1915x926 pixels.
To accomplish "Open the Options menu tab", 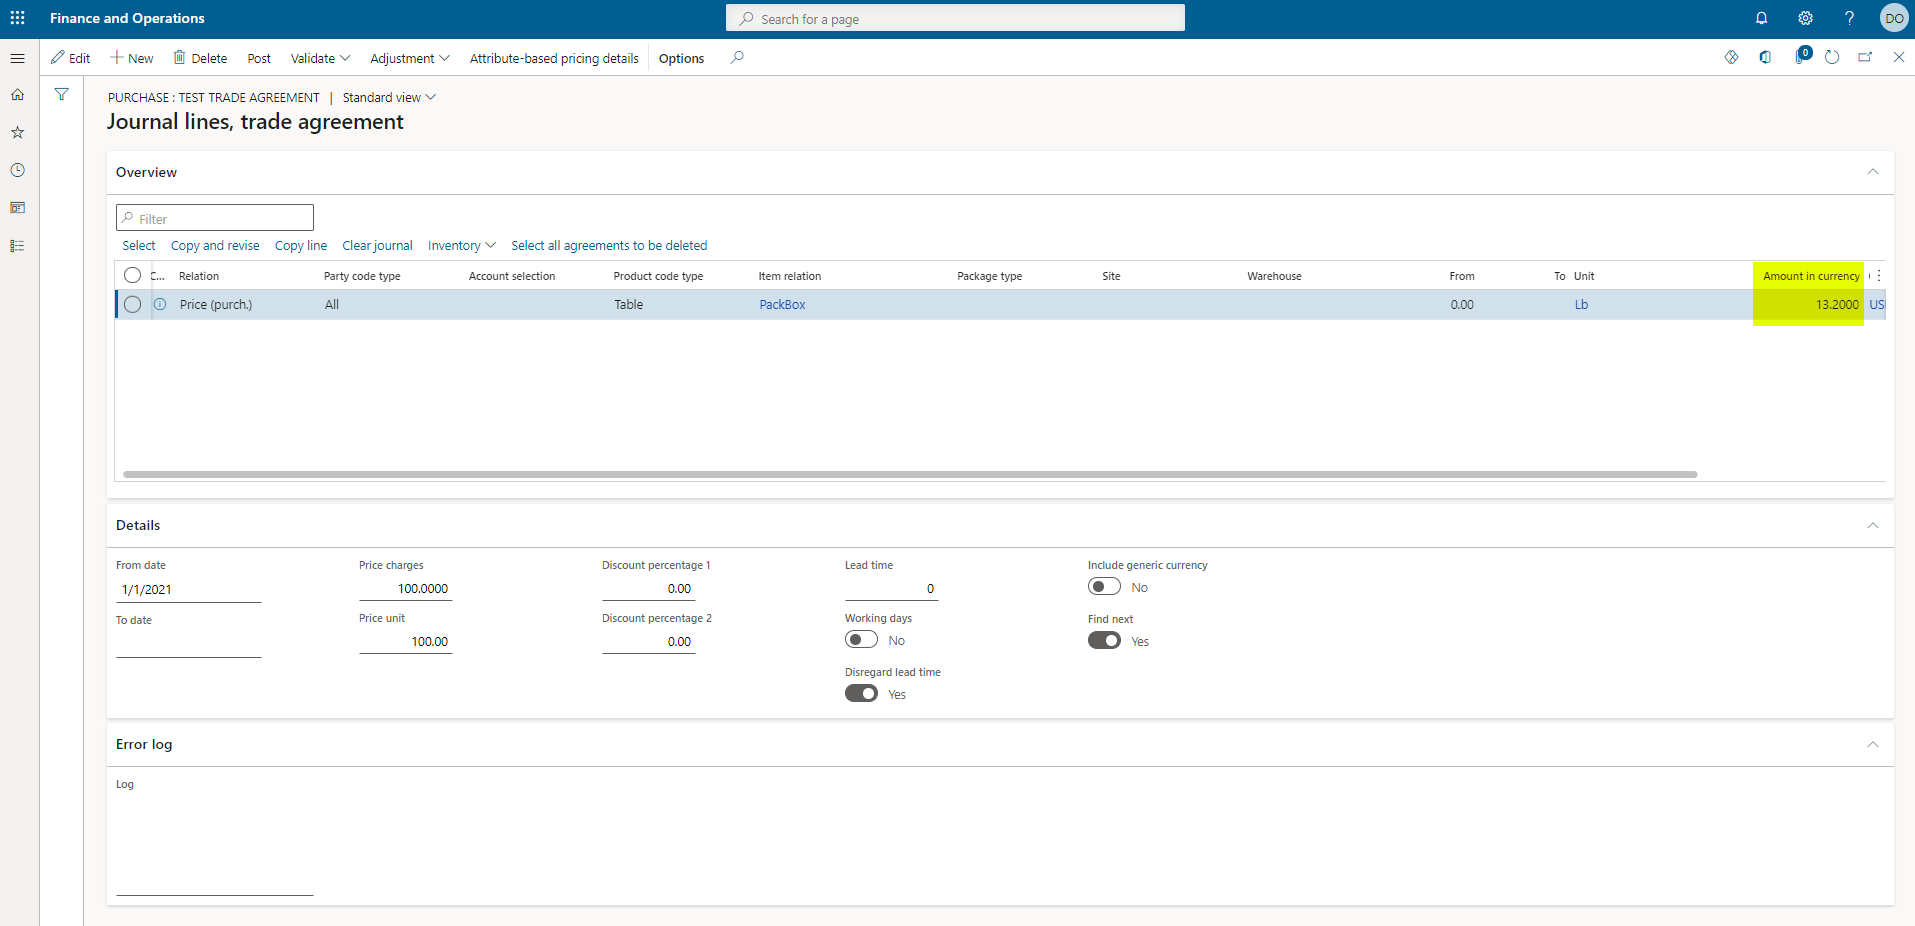I will pos(681,58).
